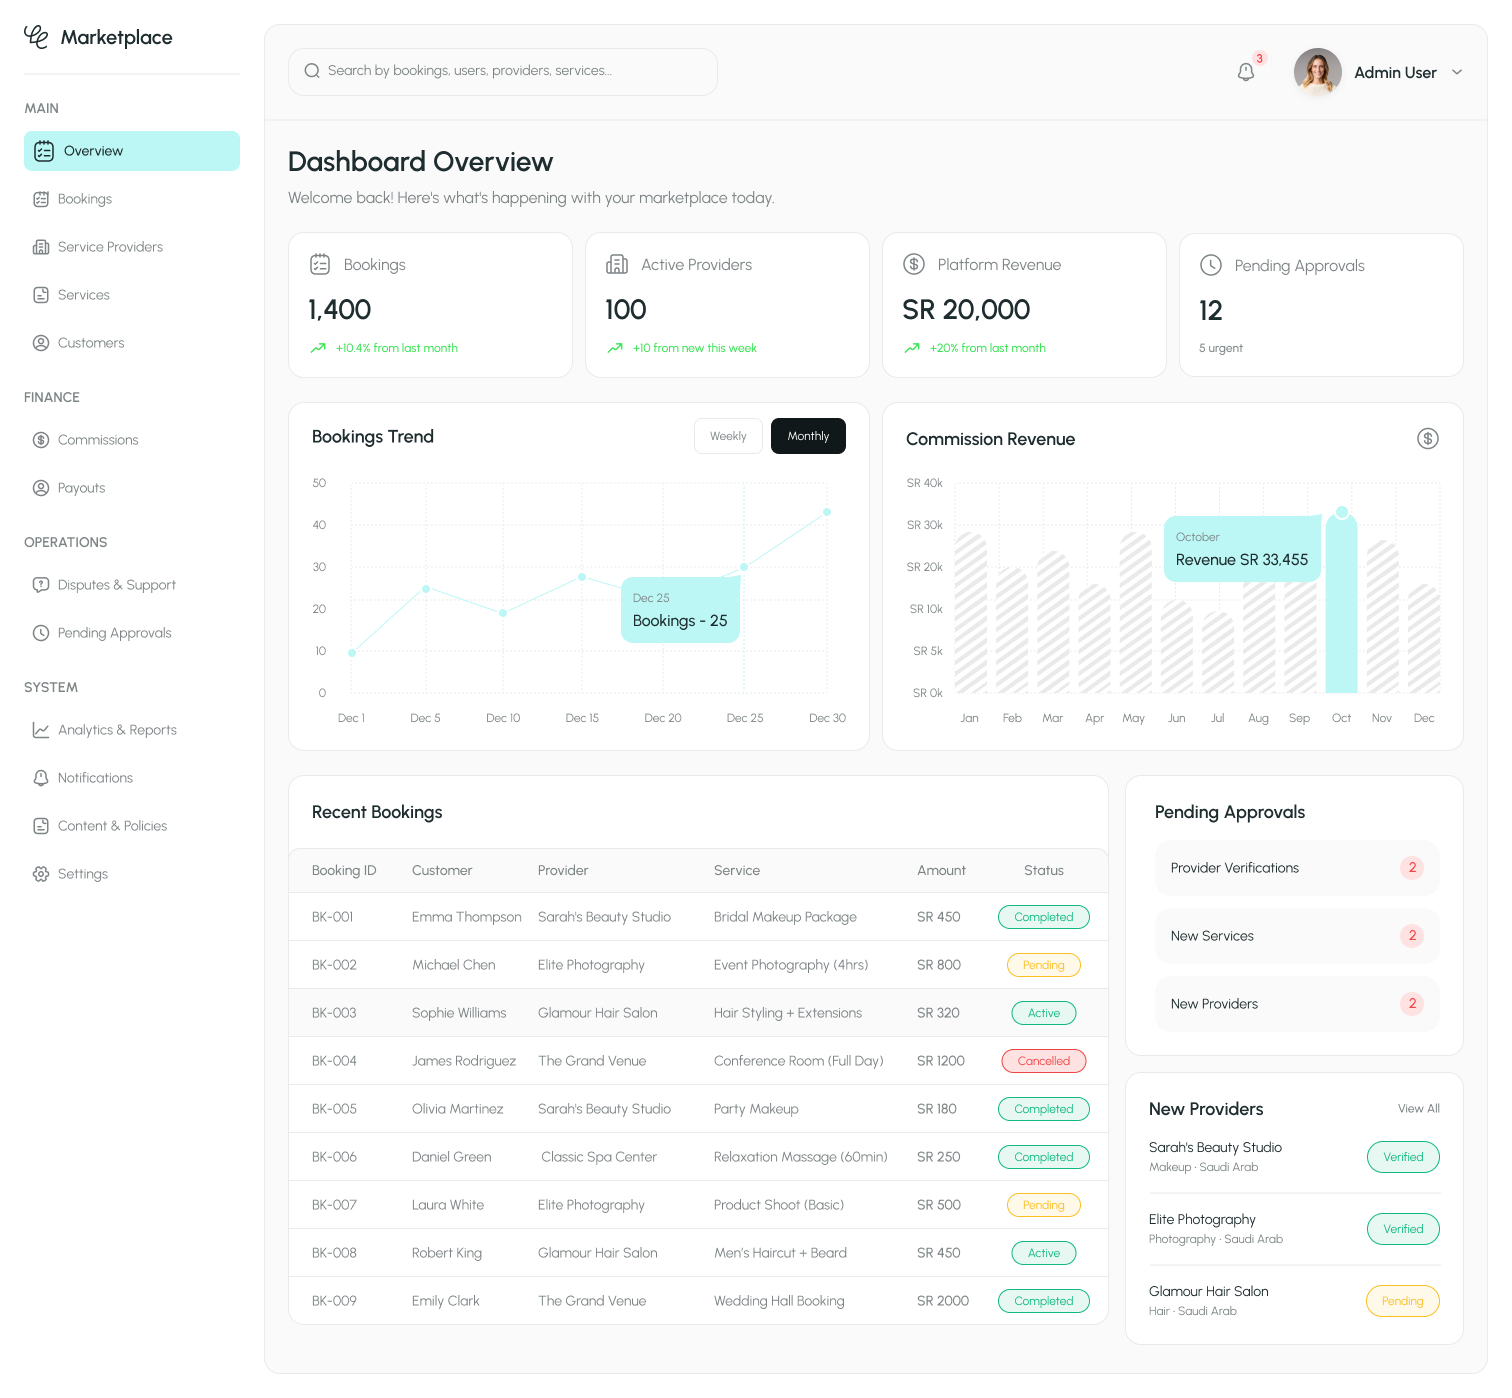Screen dimensions: 1512x1398
Task: Click the Active Providers stat card icon
Action: coord(617,264)
